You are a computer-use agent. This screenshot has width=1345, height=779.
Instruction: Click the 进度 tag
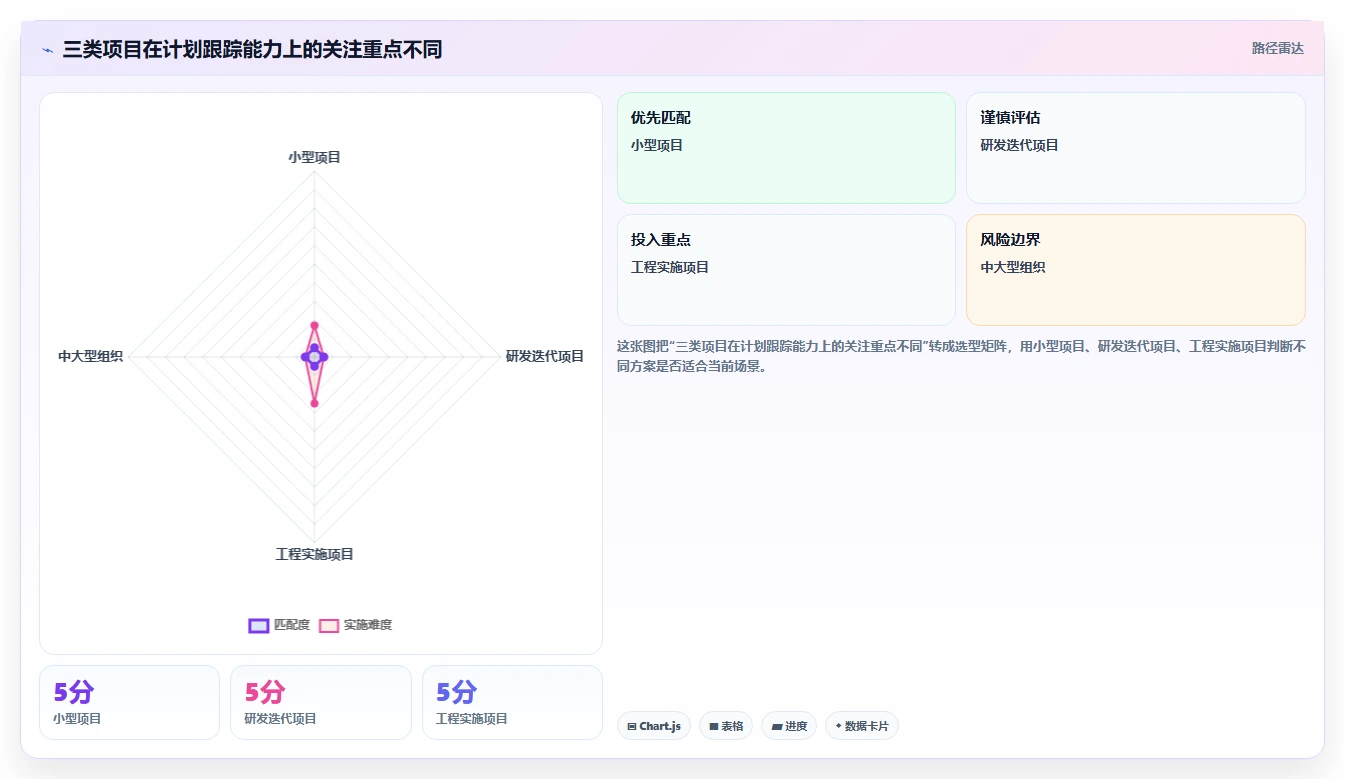pyautogui.click(x=789, y=726)
